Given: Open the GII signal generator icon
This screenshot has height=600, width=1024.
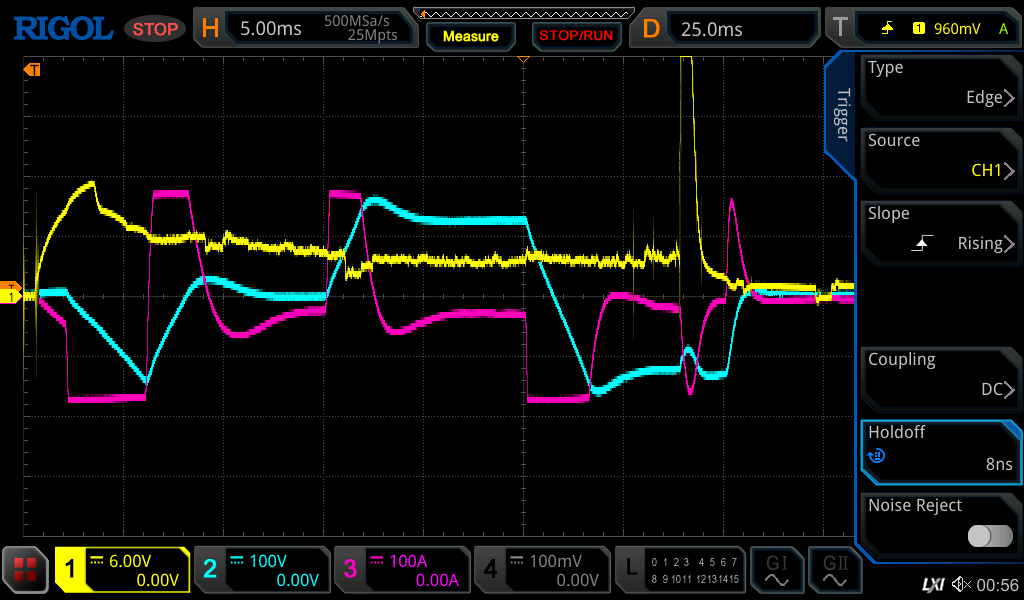Looking at the screenshot, I should click(x=835, y=570).
